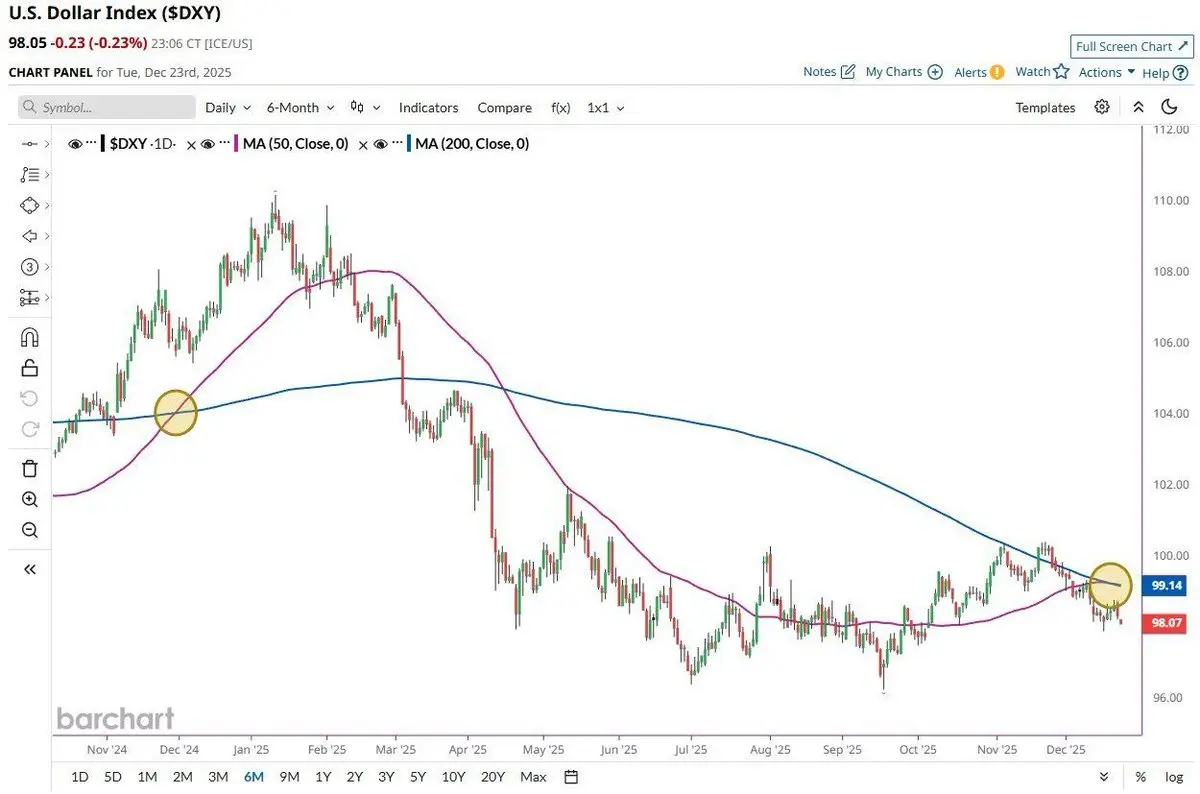Remove the MA (50, Close, 0) indicator
The width and height of the screenshot is (1200, 794).
(x=193, y=145)
